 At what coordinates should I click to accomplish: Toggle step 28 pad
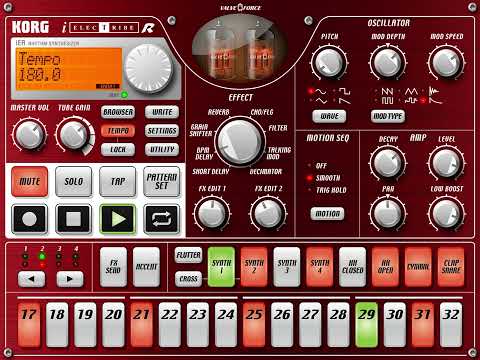point(339,325)
